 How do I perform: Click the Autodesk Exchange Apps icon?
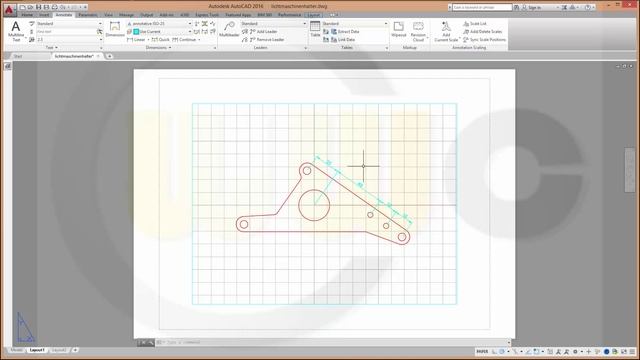564,7
